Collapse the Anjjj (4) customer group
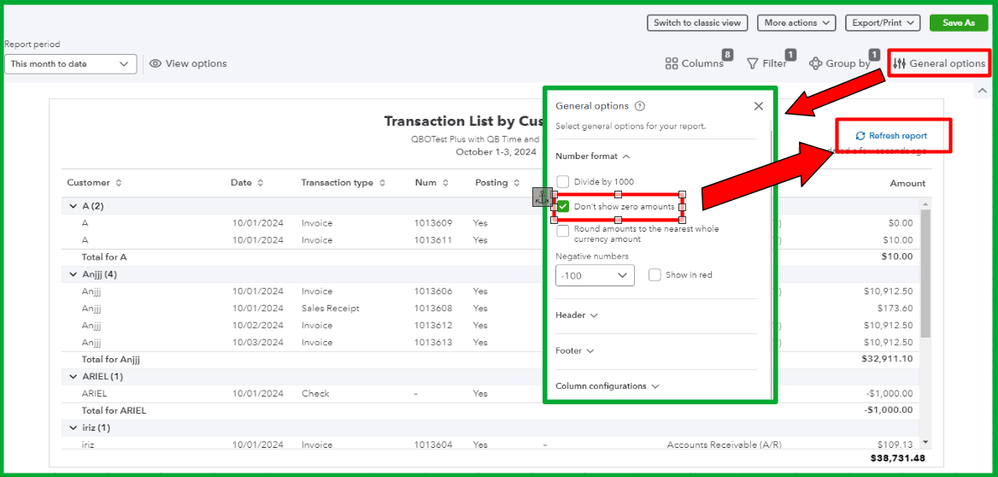Viewport: 998px width, 477px height. [73, 274]
